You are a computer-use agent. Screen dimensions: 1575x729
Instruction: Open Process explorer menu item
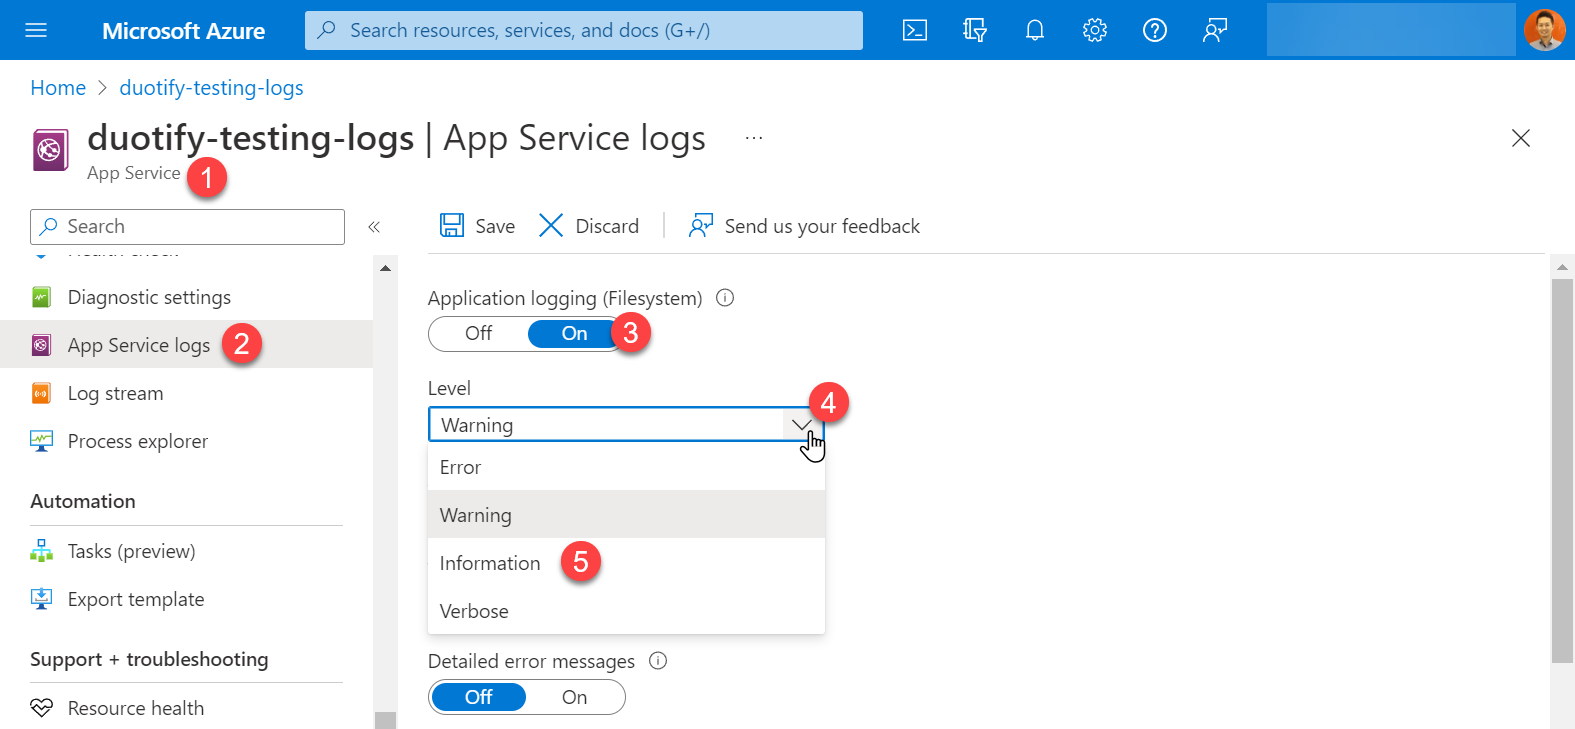point(186,441)
